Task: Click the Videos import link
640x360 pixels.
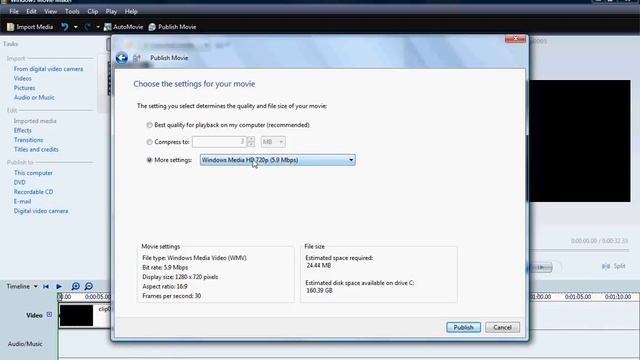Action: [23, 78]
